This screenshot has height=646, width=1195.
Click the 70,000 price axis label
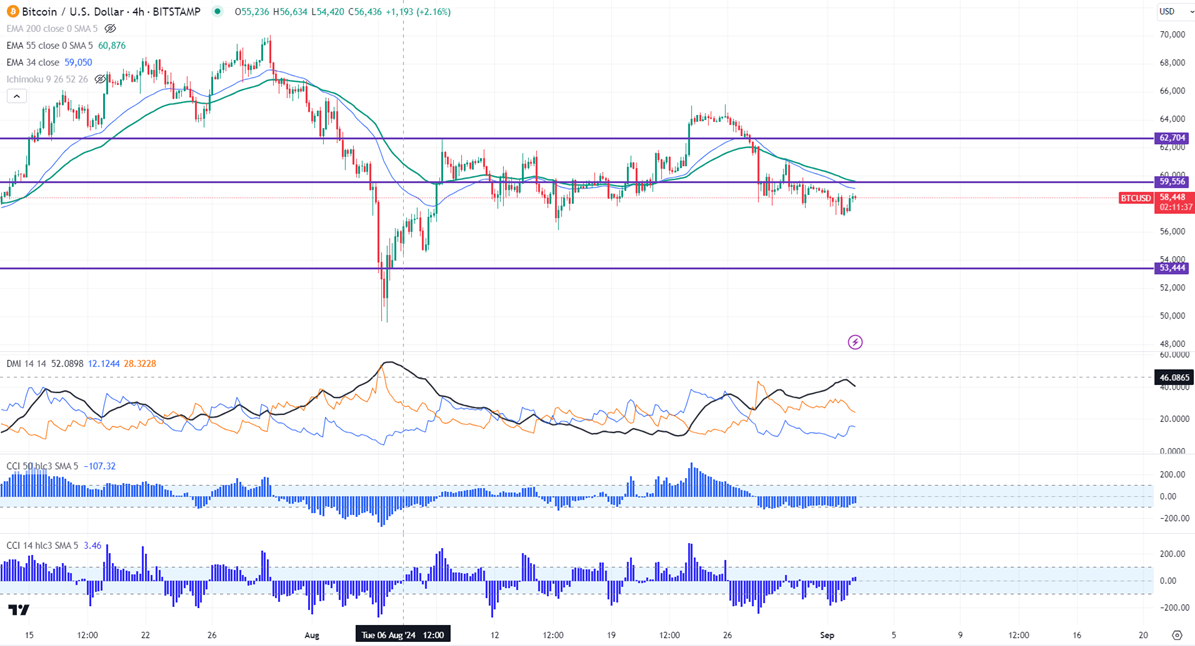click(x=1172, y=34)
